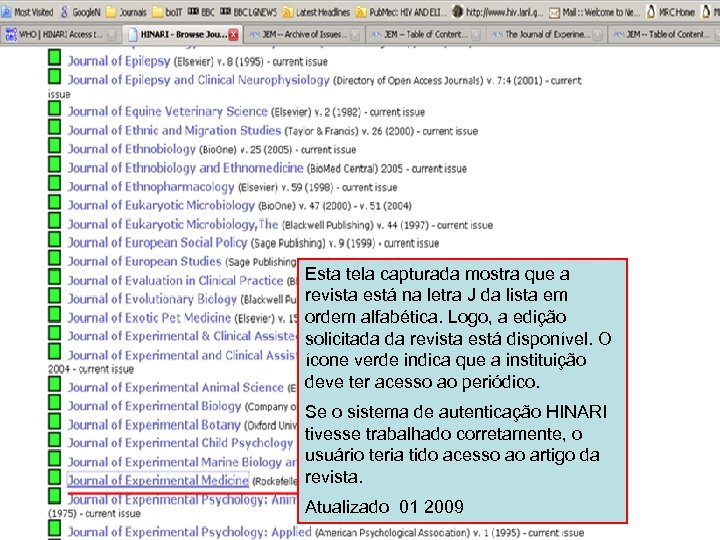This screenshot has height=540, width=720.
Task: Open Journal of Ethnic and Migration Studies link
Action: coord(174,131)
